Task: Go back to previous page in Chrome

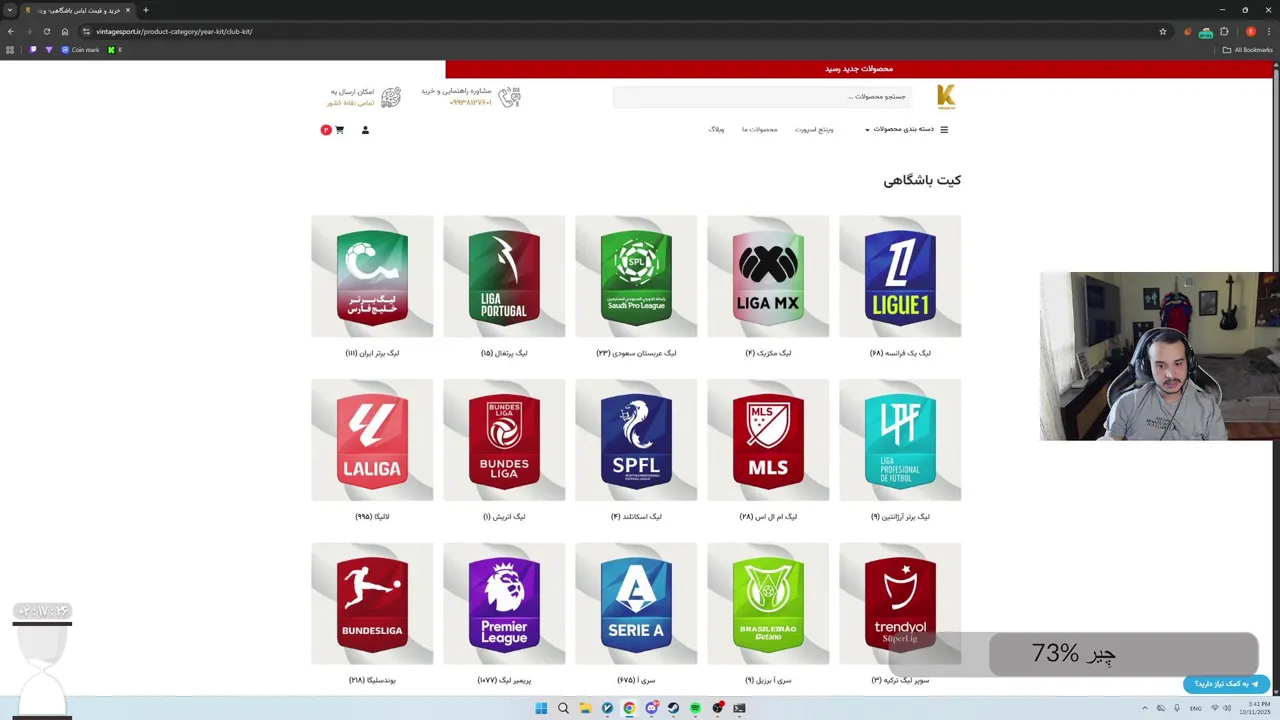Action: pyautogui.click(x=11, y=31)
